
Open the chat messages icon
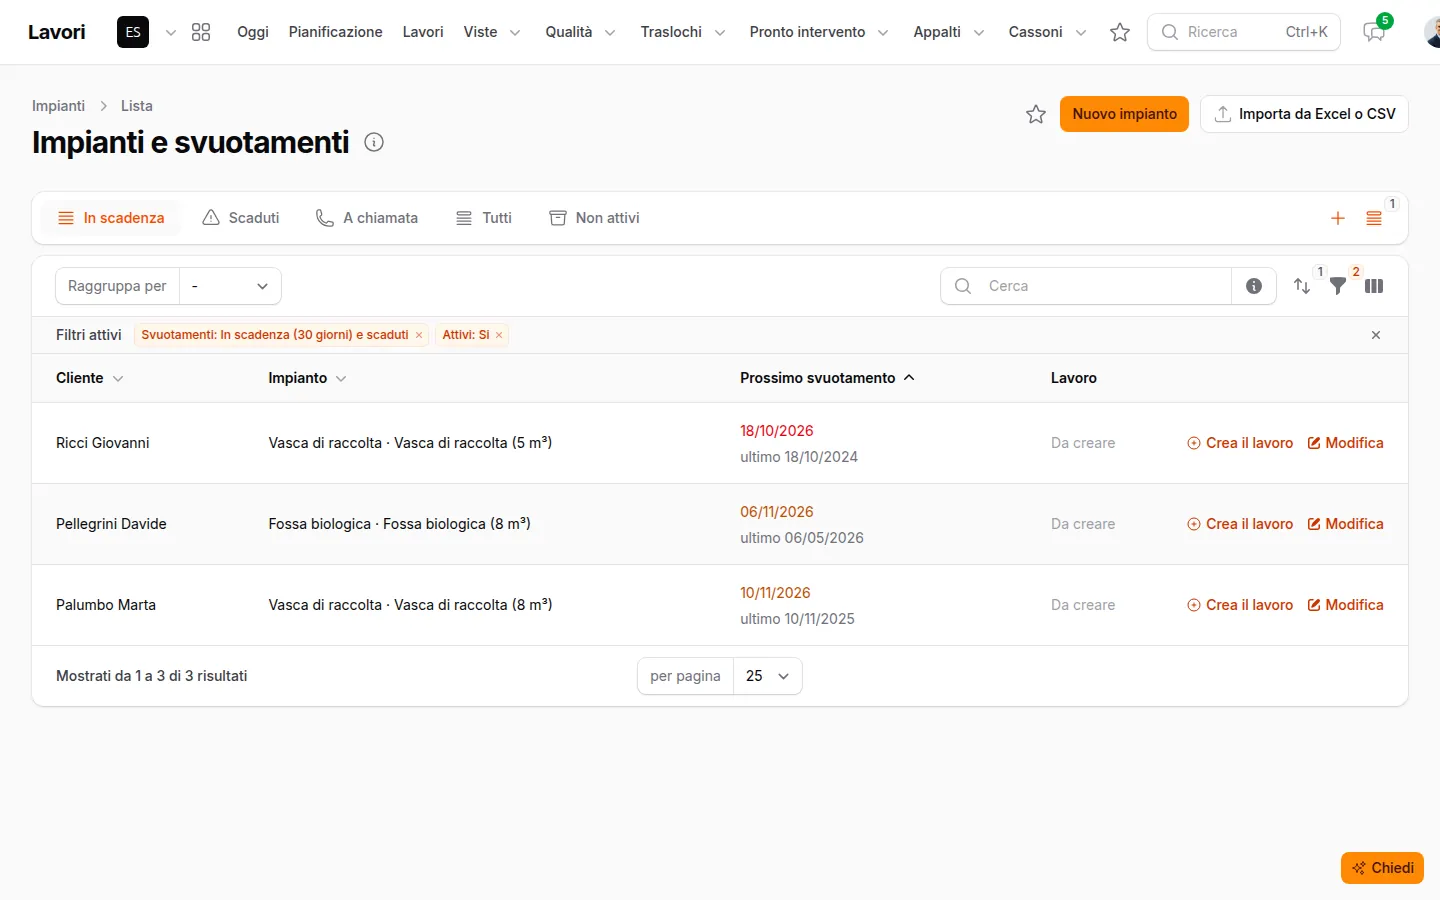point(1375,32)
